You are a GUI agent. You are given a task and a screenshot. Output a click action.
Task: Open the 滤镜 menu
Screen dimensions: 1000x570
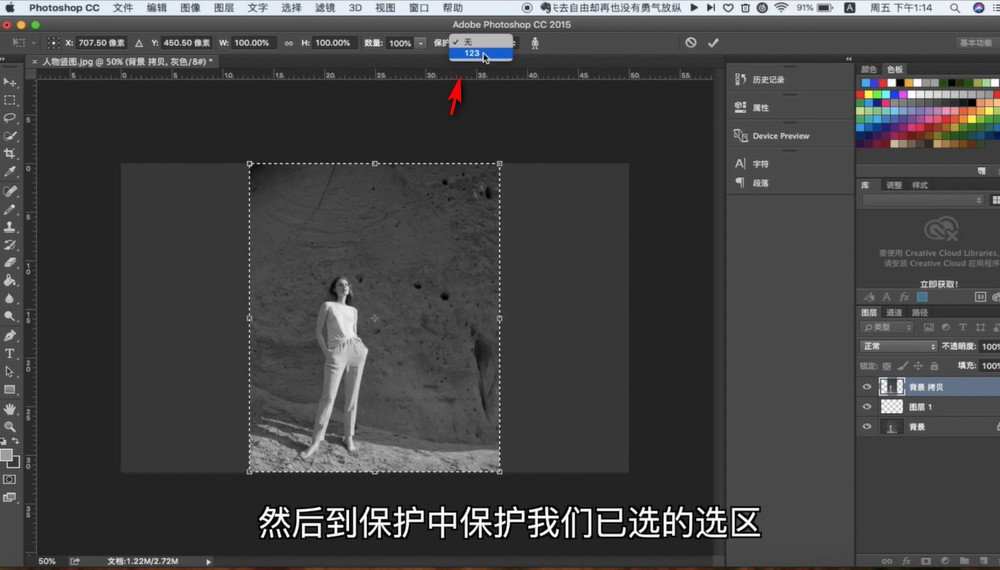[x=325, y=8]
